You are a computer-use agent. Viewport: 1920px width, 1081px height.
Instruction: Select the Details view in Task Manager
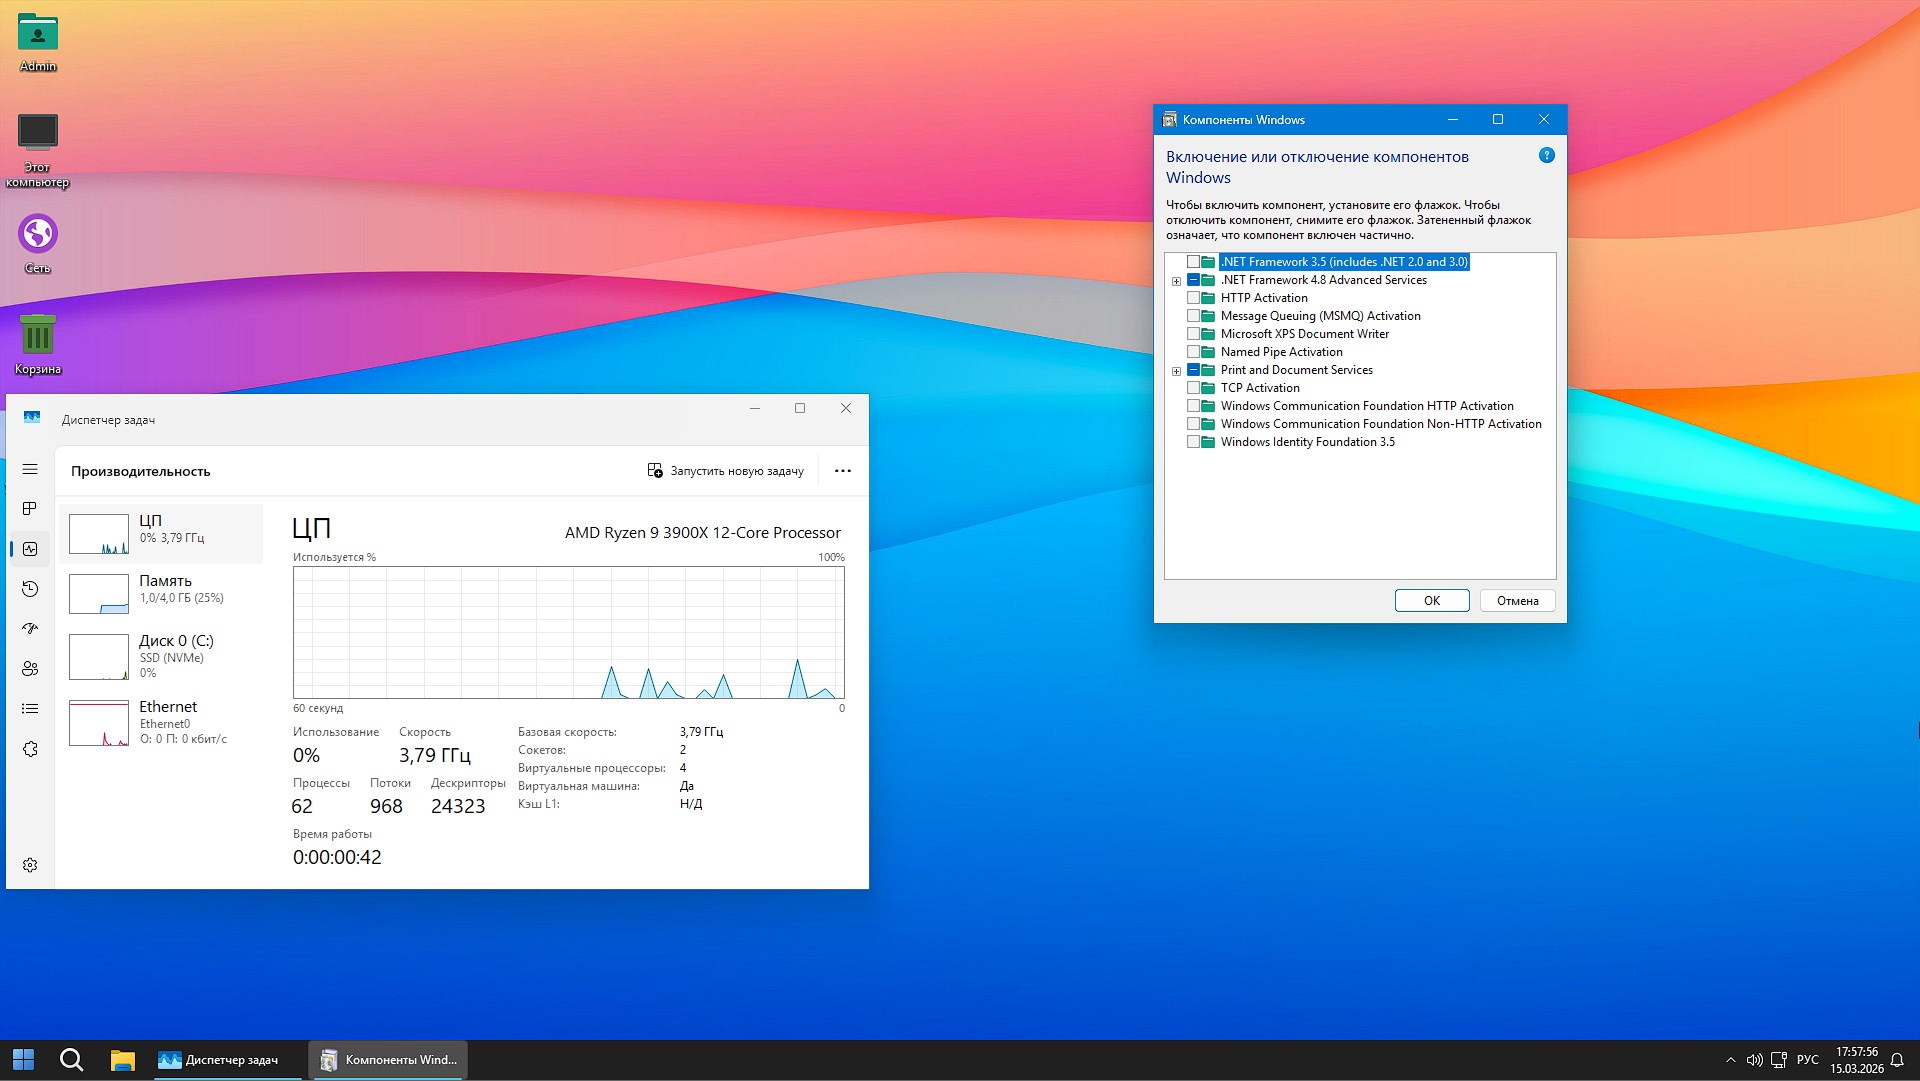point(30,708)
